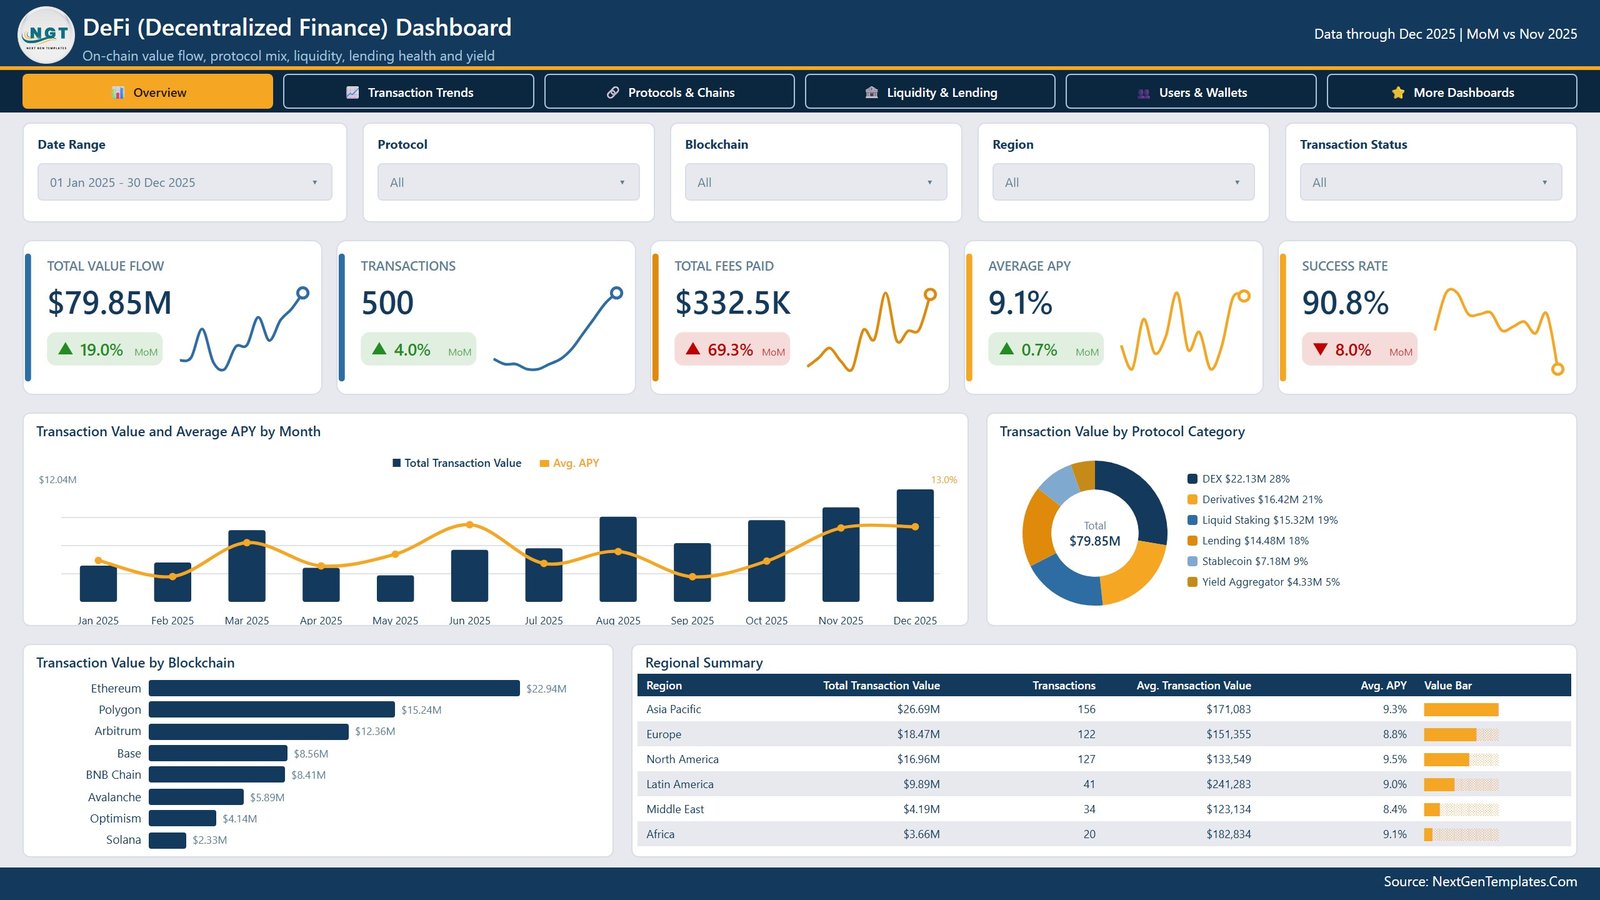Image resolution: width=1600 pixels, height=900 pixels.
Task: Click the Africa region cell
Action: [660, 834]
